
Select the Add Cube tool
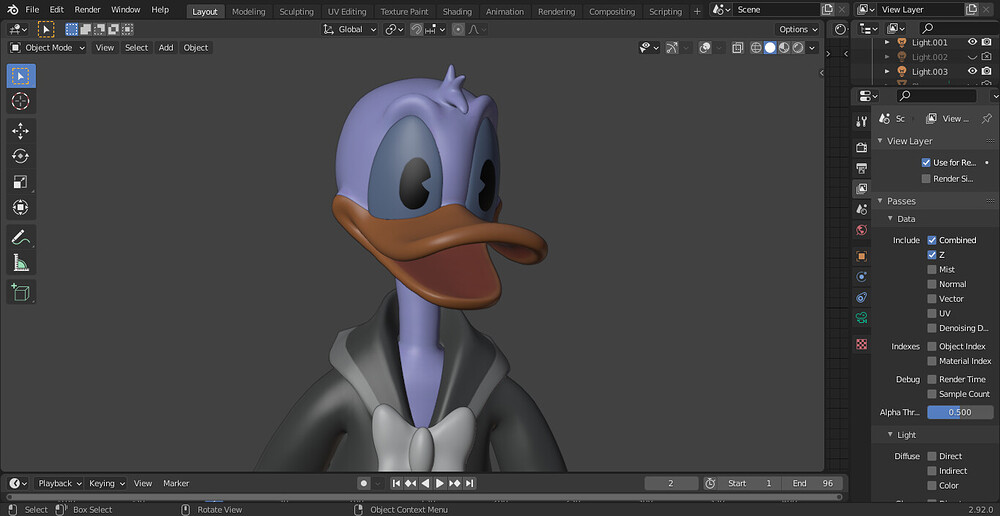pyautogui.click(x=21, y=292)
